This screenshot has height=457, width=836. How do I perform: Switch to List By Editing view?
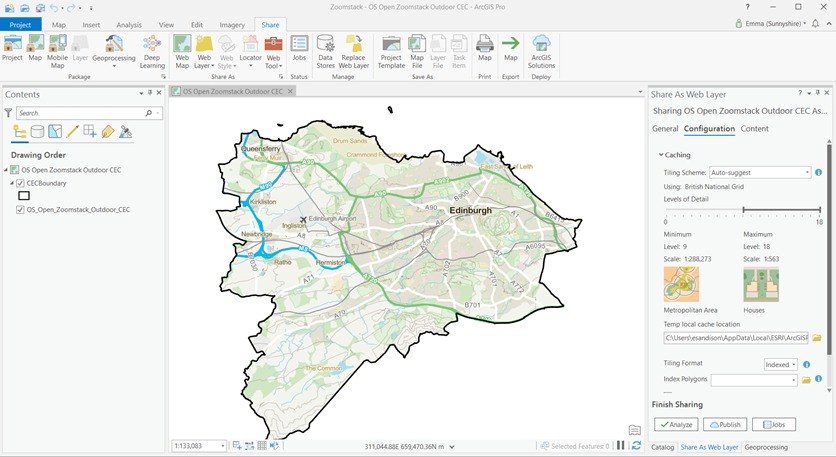[x=73, y=132]
